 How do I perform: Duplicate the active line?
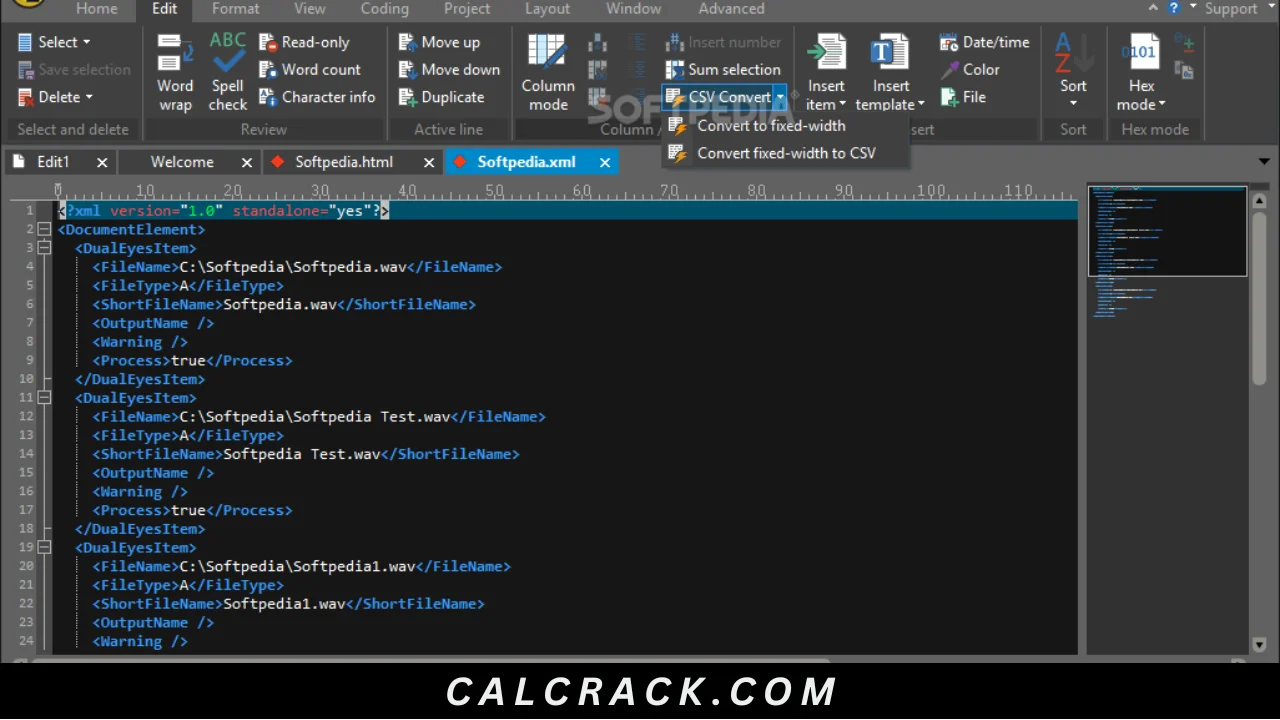(x=441, y=97)
